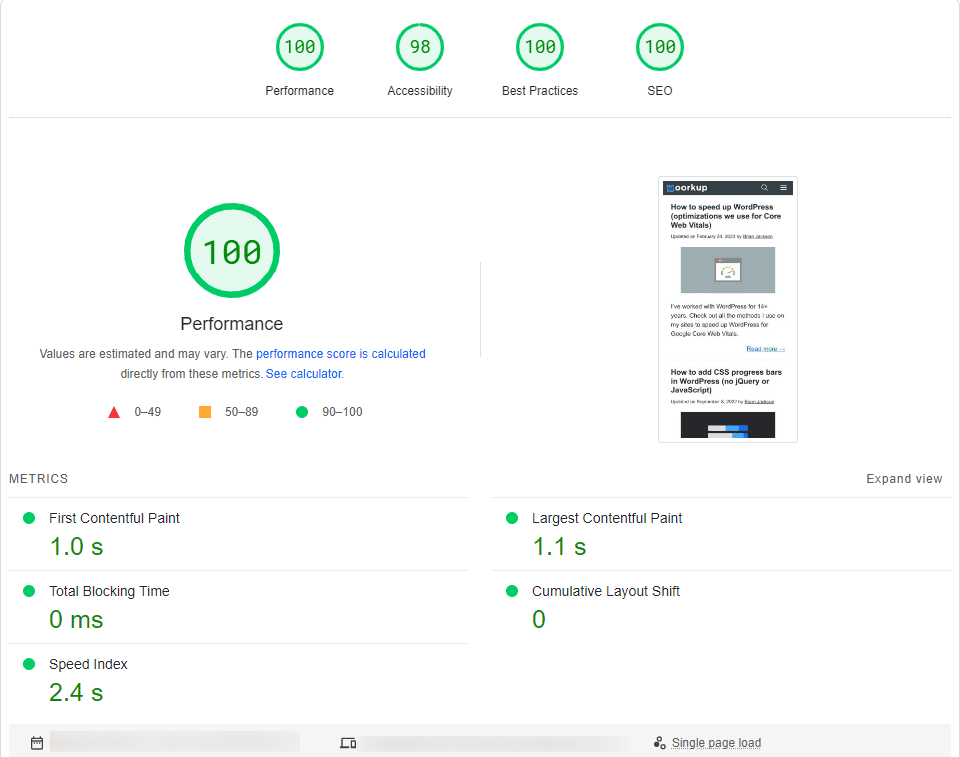
Task: Expand view of the metrics section
Action: [x=904, y=479]
